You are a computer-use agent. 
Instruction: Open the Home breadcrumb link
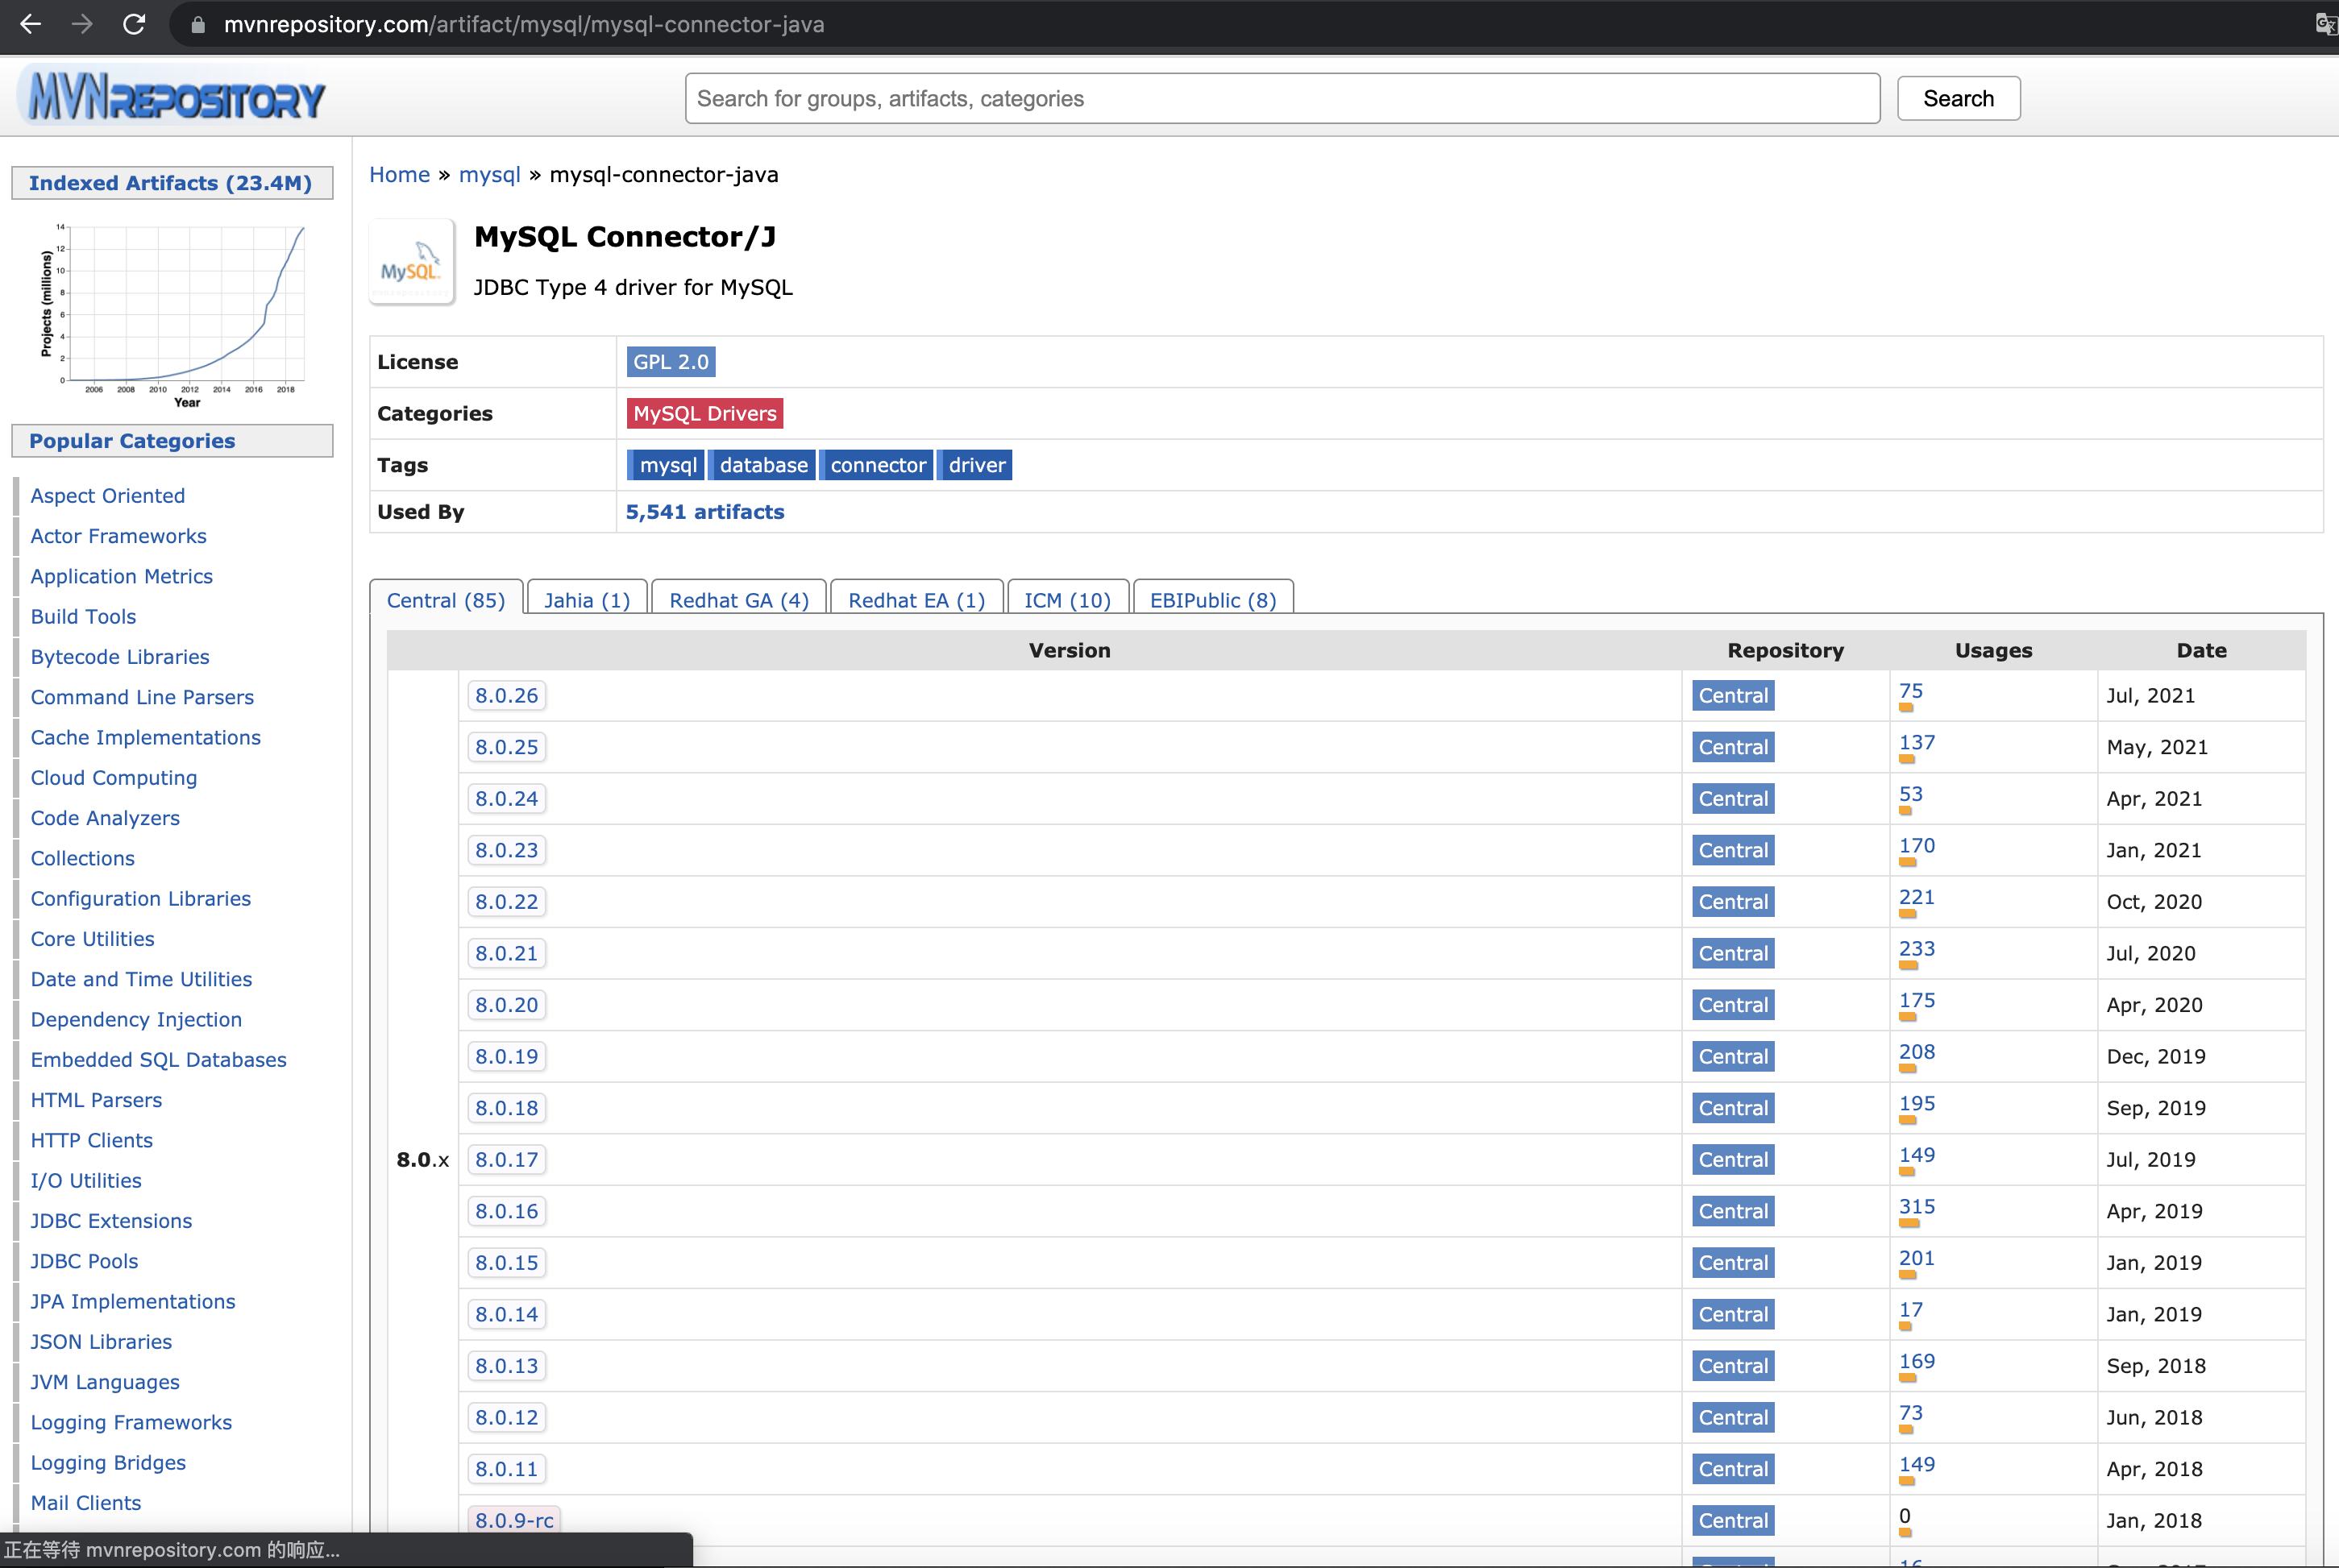399,175
